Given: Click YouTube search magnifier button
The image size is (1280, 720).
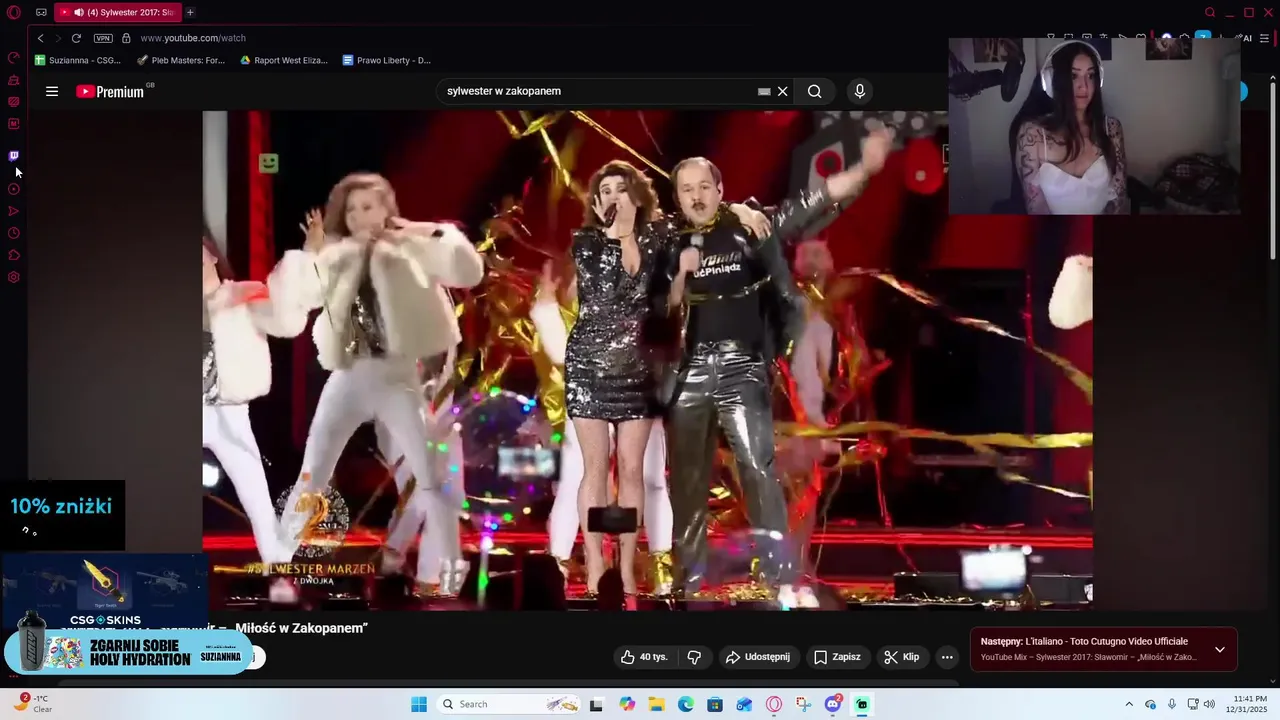Looking at the screenshot, I should pos(815,91).
